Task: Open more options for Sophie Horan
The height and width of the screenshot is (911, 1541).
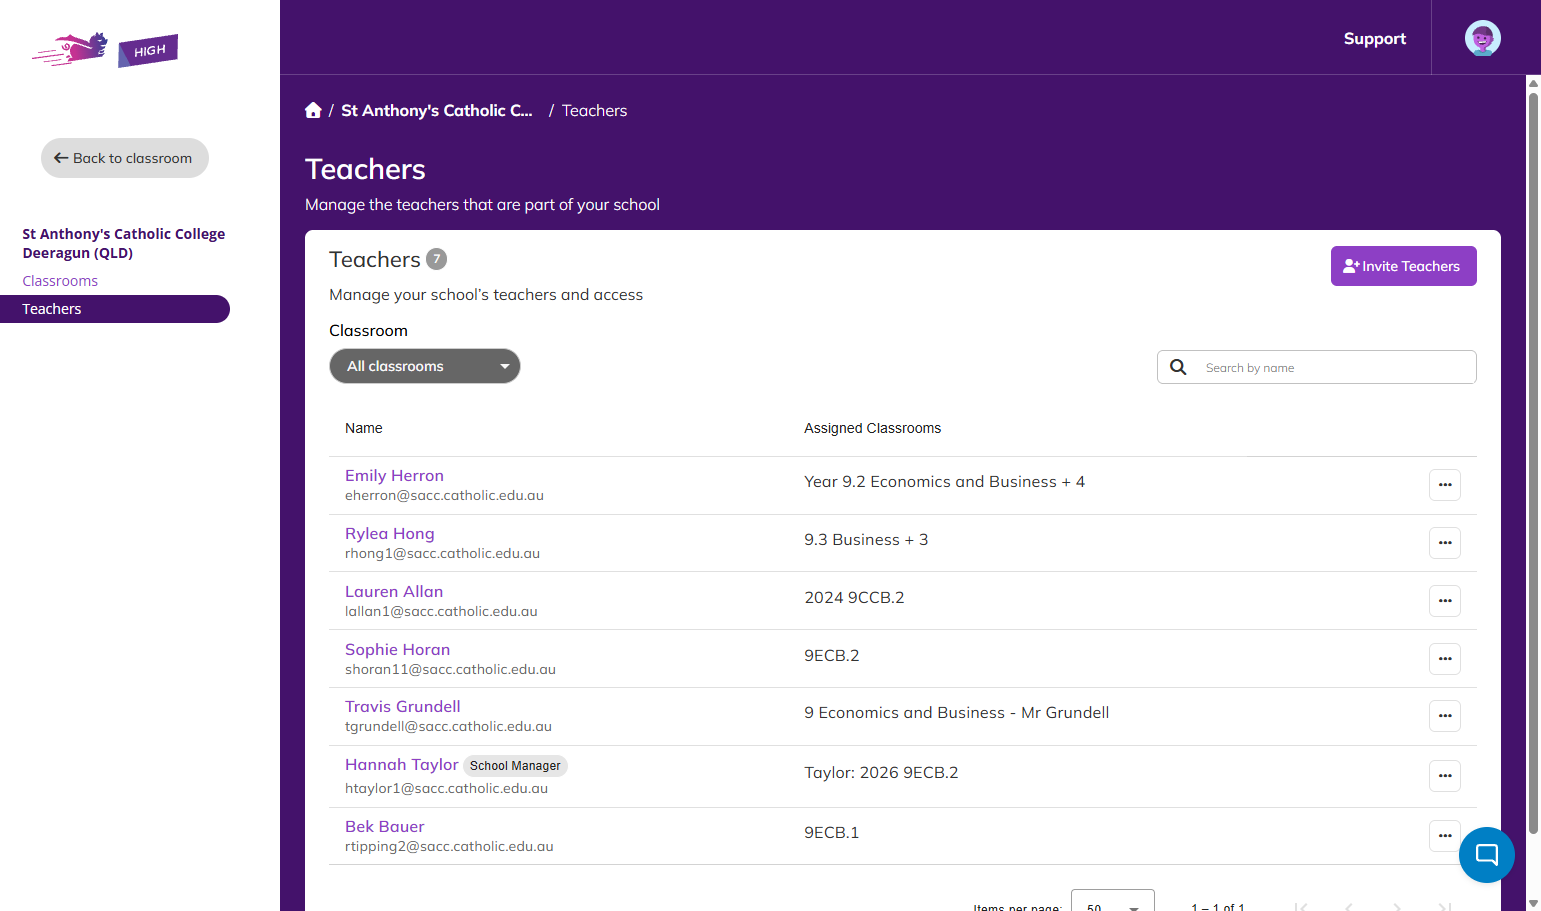Action: click(x=1445, y=659)
